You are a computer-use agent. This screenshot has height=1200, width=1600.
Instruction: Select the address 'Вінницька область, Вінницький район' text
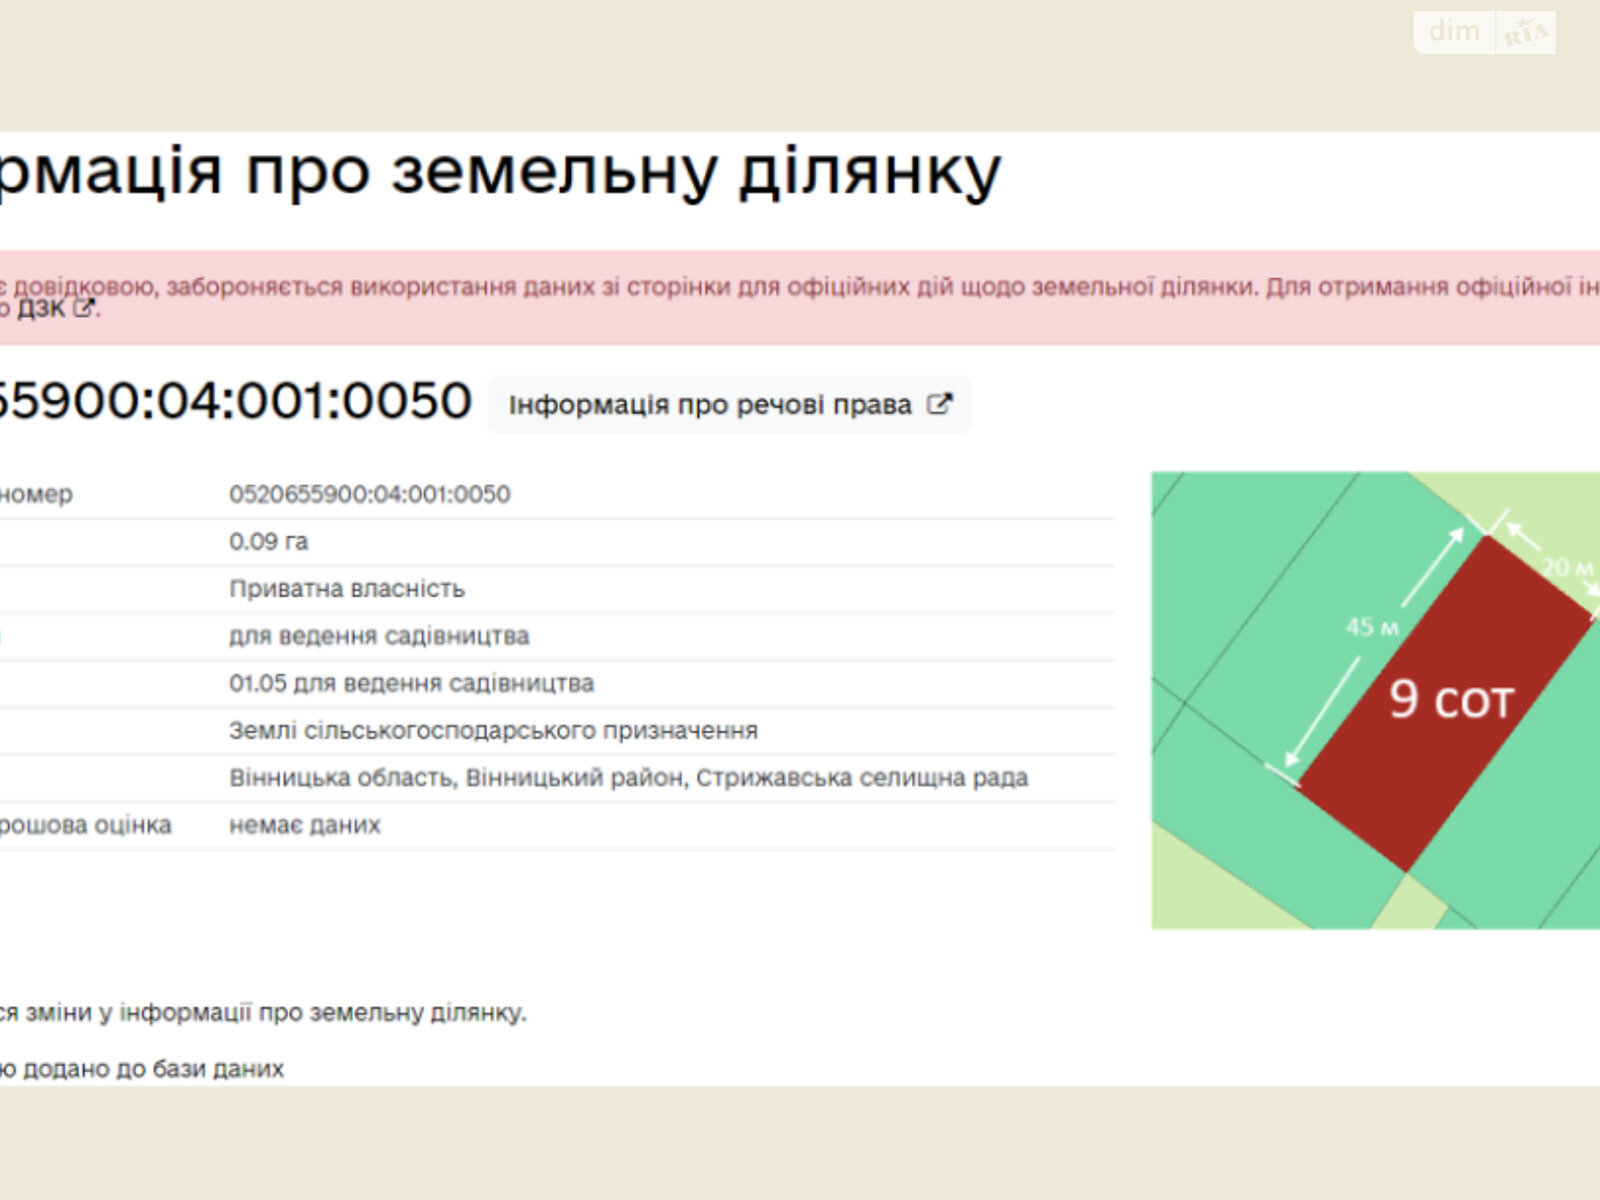[458, 778]
